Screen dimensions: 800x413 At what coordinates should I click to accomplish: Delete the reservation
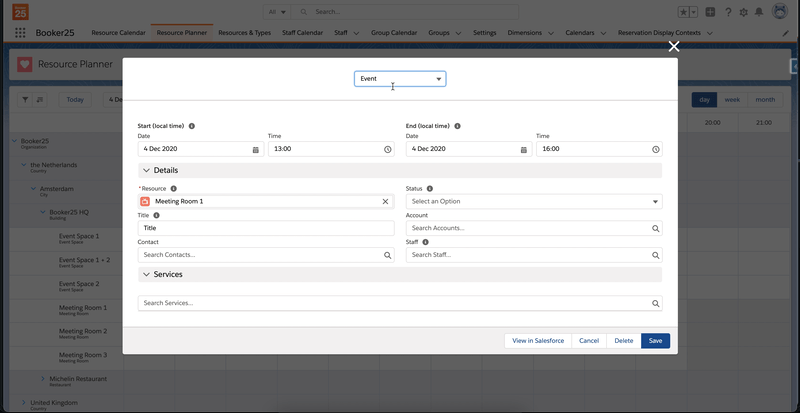(x=623, y=340)
